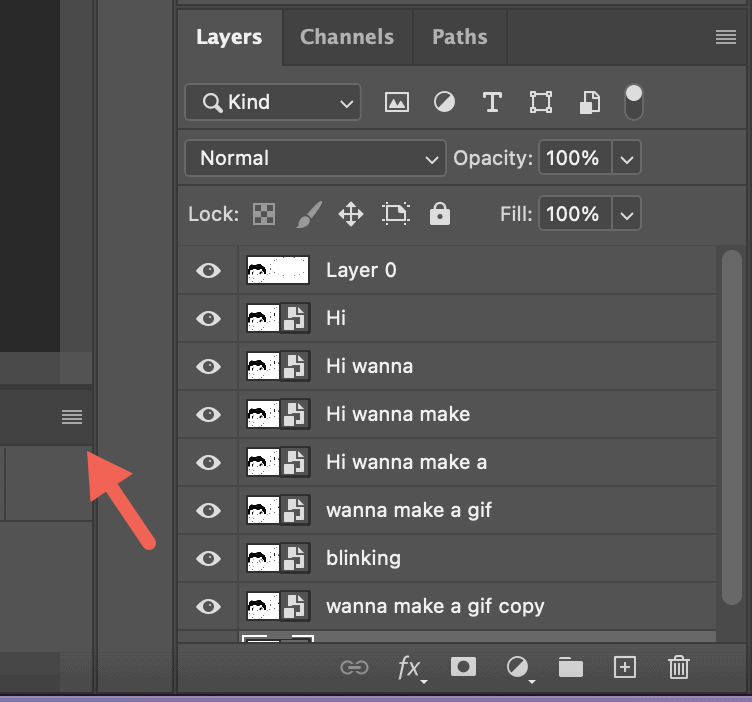
Task: Prevent auto-nesting in artboards lock icon
Action: coord(396,214)
